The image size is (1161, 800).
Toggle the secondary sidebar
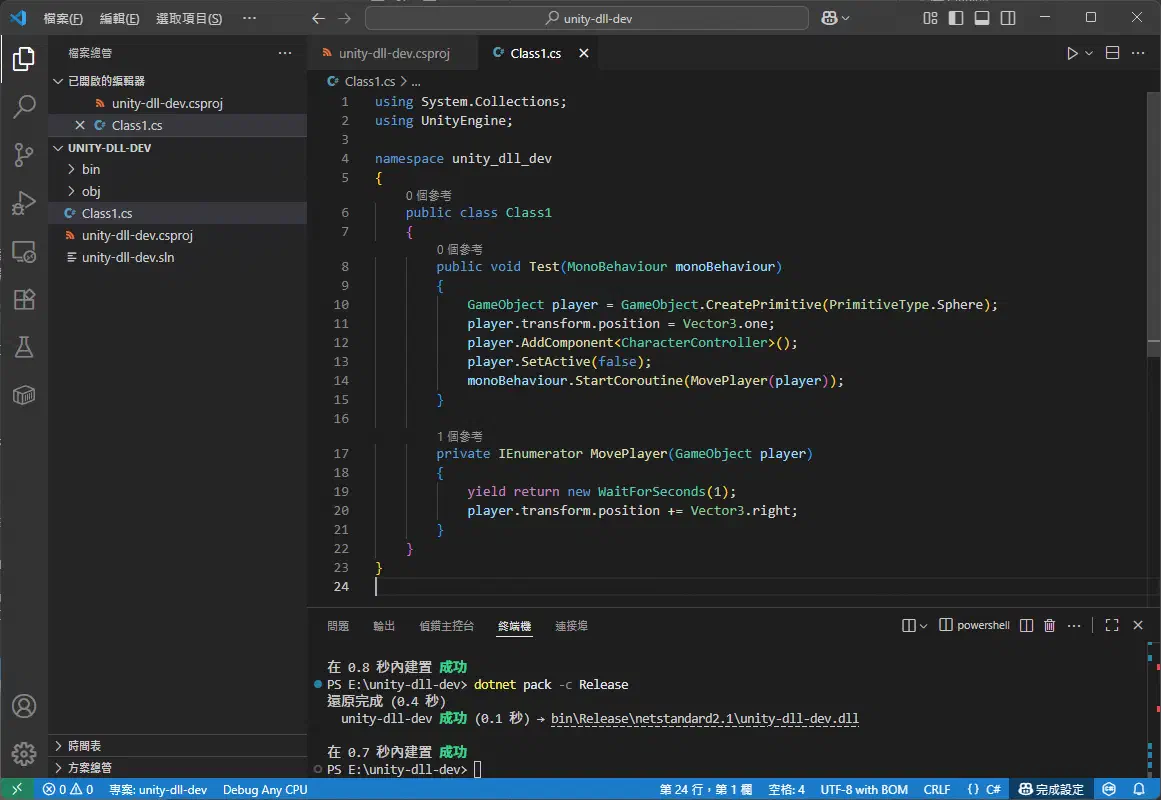[x=1008, y=18]
